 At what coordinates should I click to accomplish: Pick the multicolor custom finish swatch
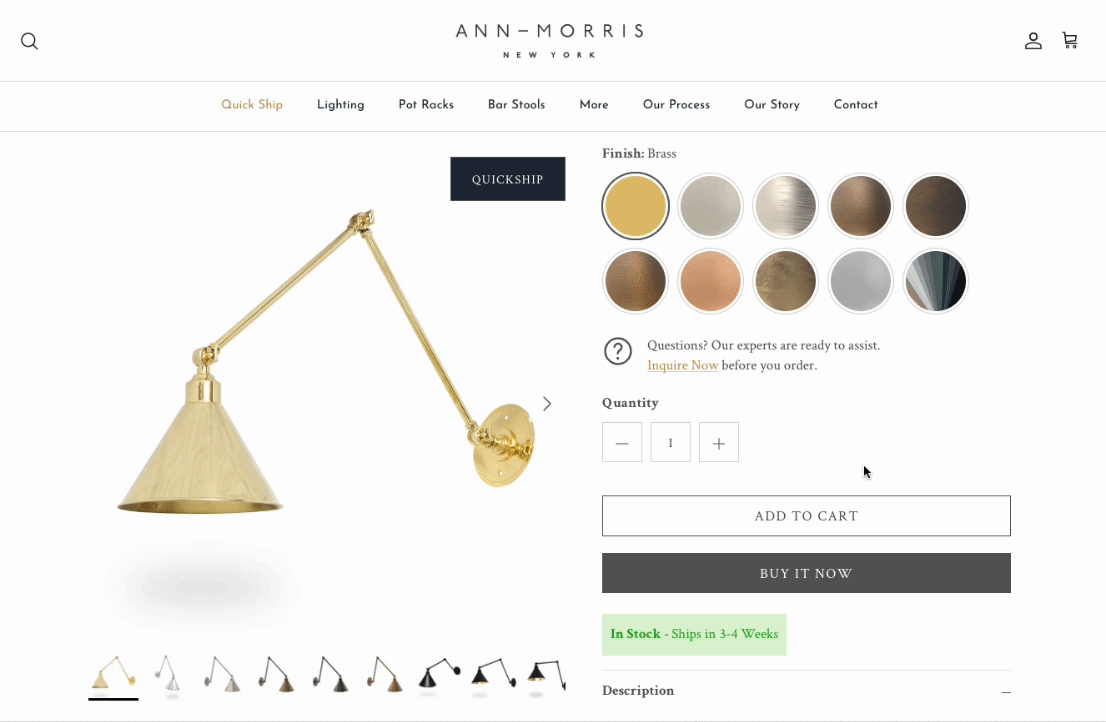(935, 281)
